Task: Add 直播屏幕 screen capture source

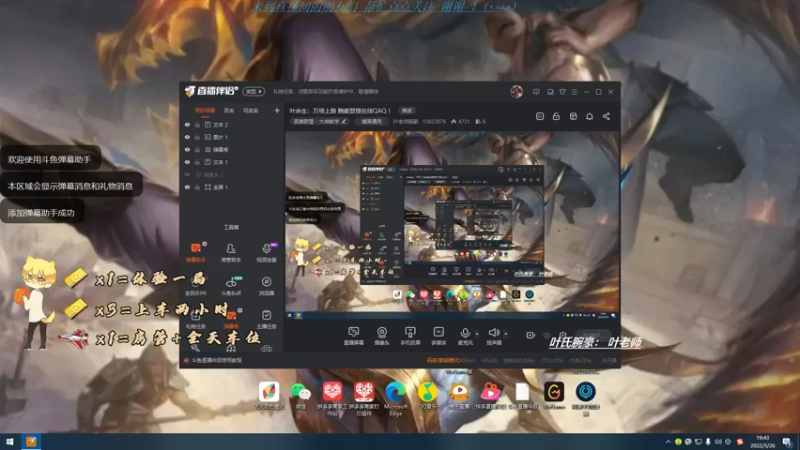Action: tap(354, 336)
